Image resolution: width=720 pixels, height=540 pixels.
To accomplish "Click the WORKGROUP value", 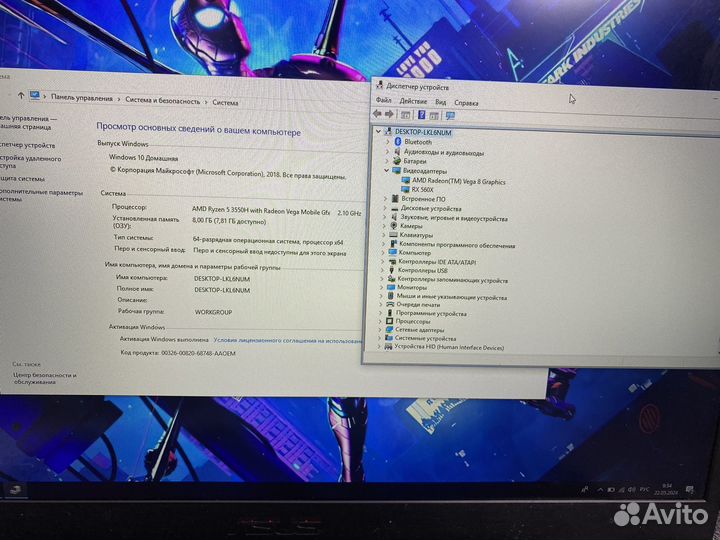I will (213, 312).
